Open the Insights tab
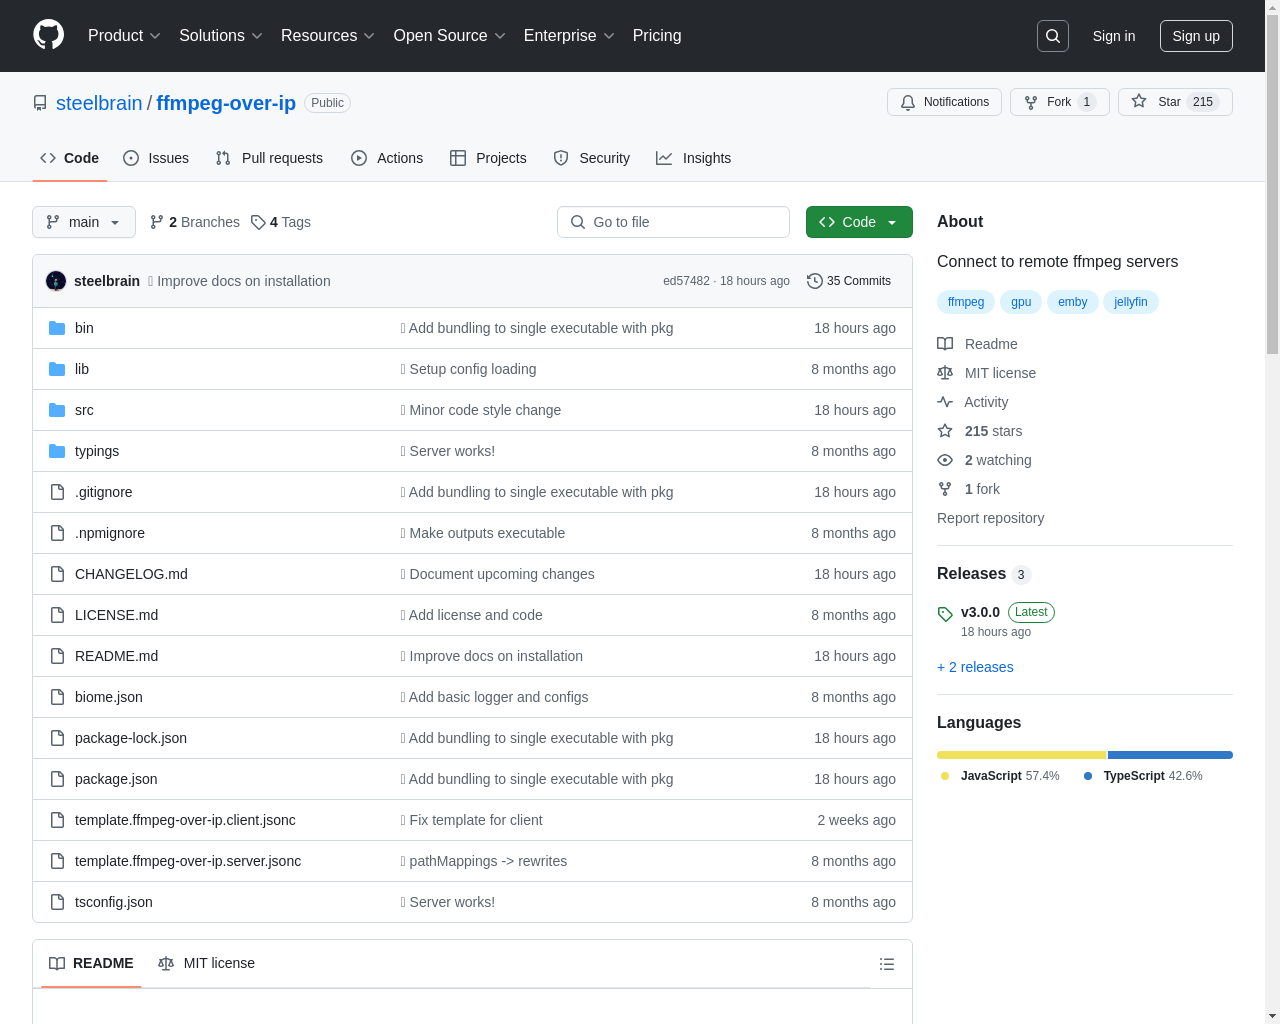The height and width of the screenshot is (1024, 1280). click(693, 158)
